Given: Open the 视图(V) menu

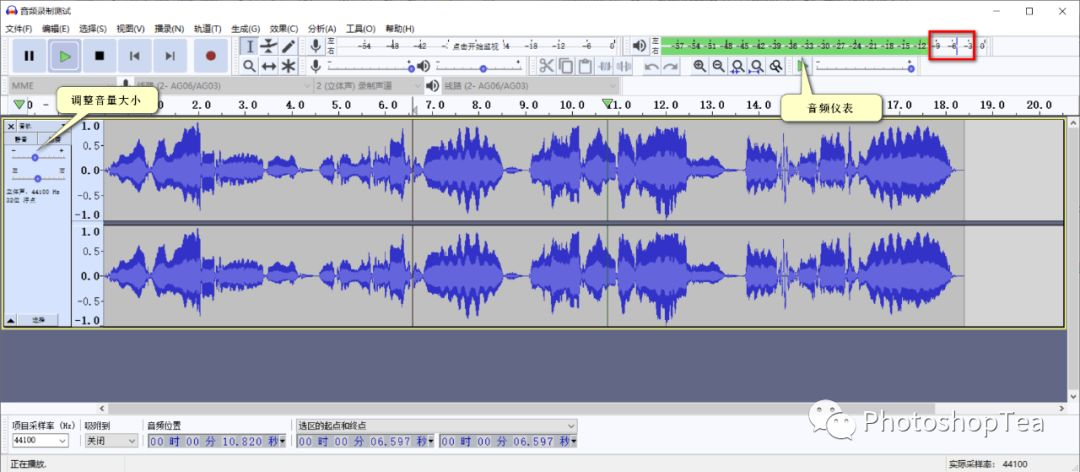Looking at the screenshot, I should click(x=130, y=29).
